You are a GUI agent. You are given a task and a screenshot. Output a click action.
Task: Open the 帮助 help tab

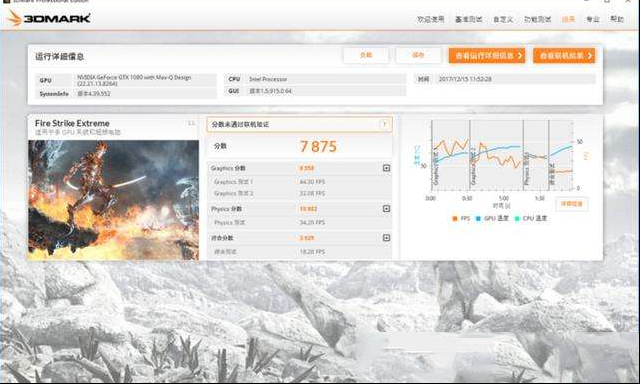pyautogui.click(x=616, y=19)
